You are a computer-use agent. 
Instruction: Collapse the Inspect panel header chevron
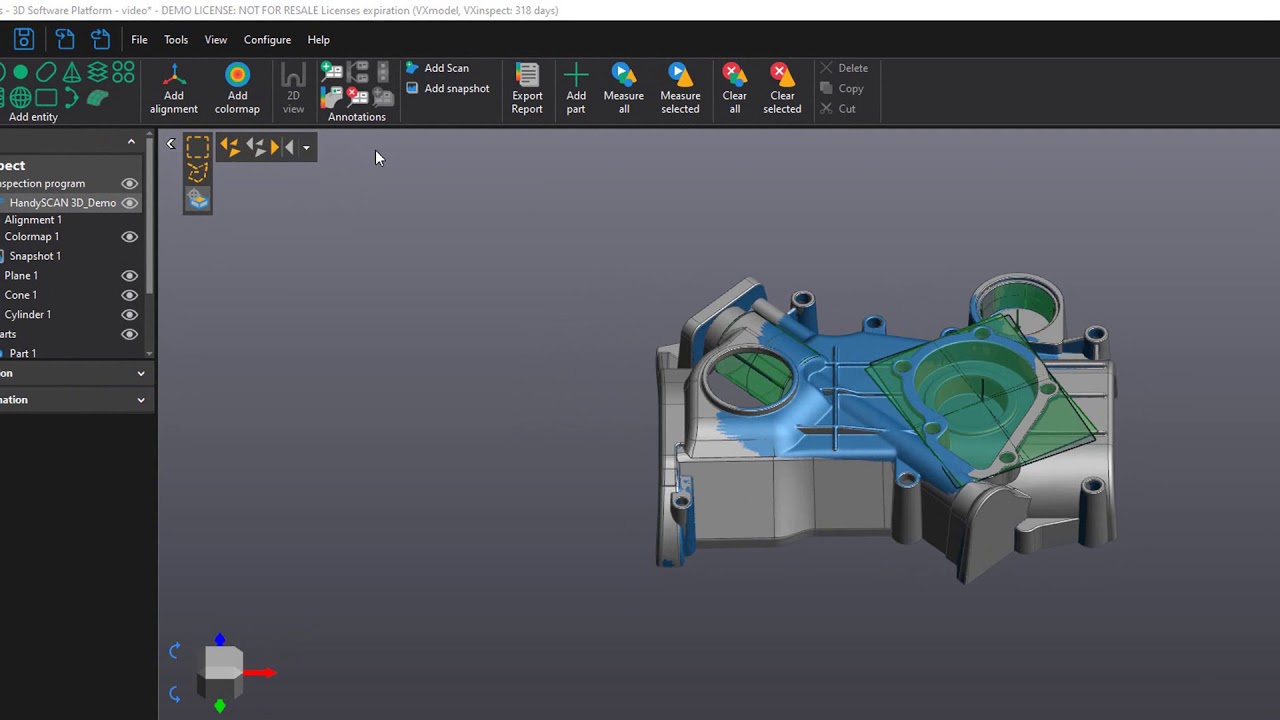(x=131, y=141)
